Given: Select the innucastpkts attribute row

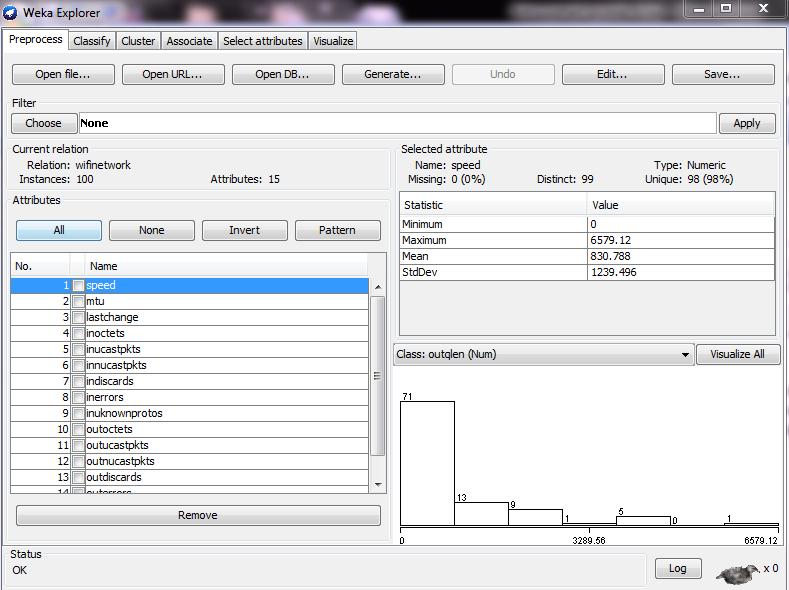Looking at the screenshot, I should tap(190, 366).
